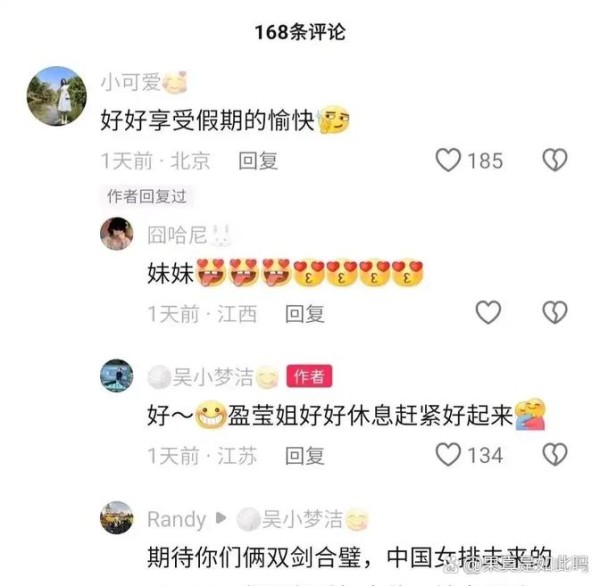Reply to 囧哈尼's Jiangxi comment
Image resolution: width=600 pixels, height=586 pixels.
pyautogui.click(x=305, y=313)
